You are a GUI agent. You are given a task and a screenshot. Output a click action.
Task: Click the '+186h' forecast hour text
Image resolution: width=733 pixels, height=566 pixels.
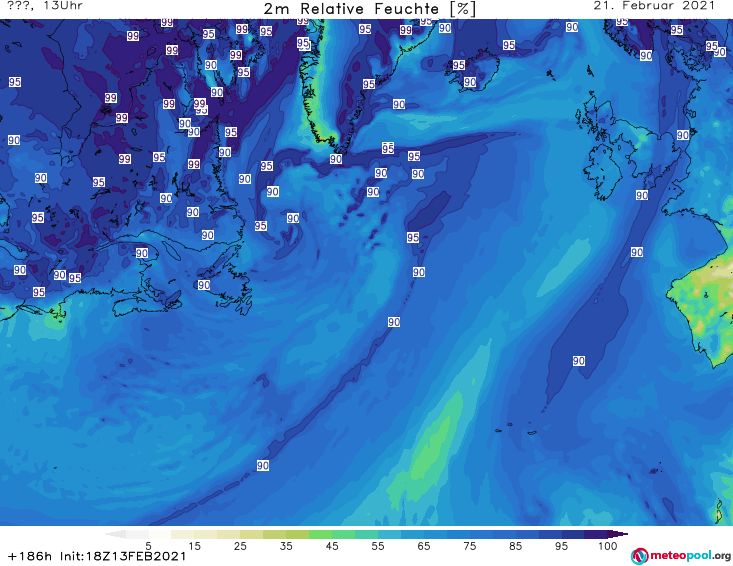pyautogui.click(x=30, y=556)
